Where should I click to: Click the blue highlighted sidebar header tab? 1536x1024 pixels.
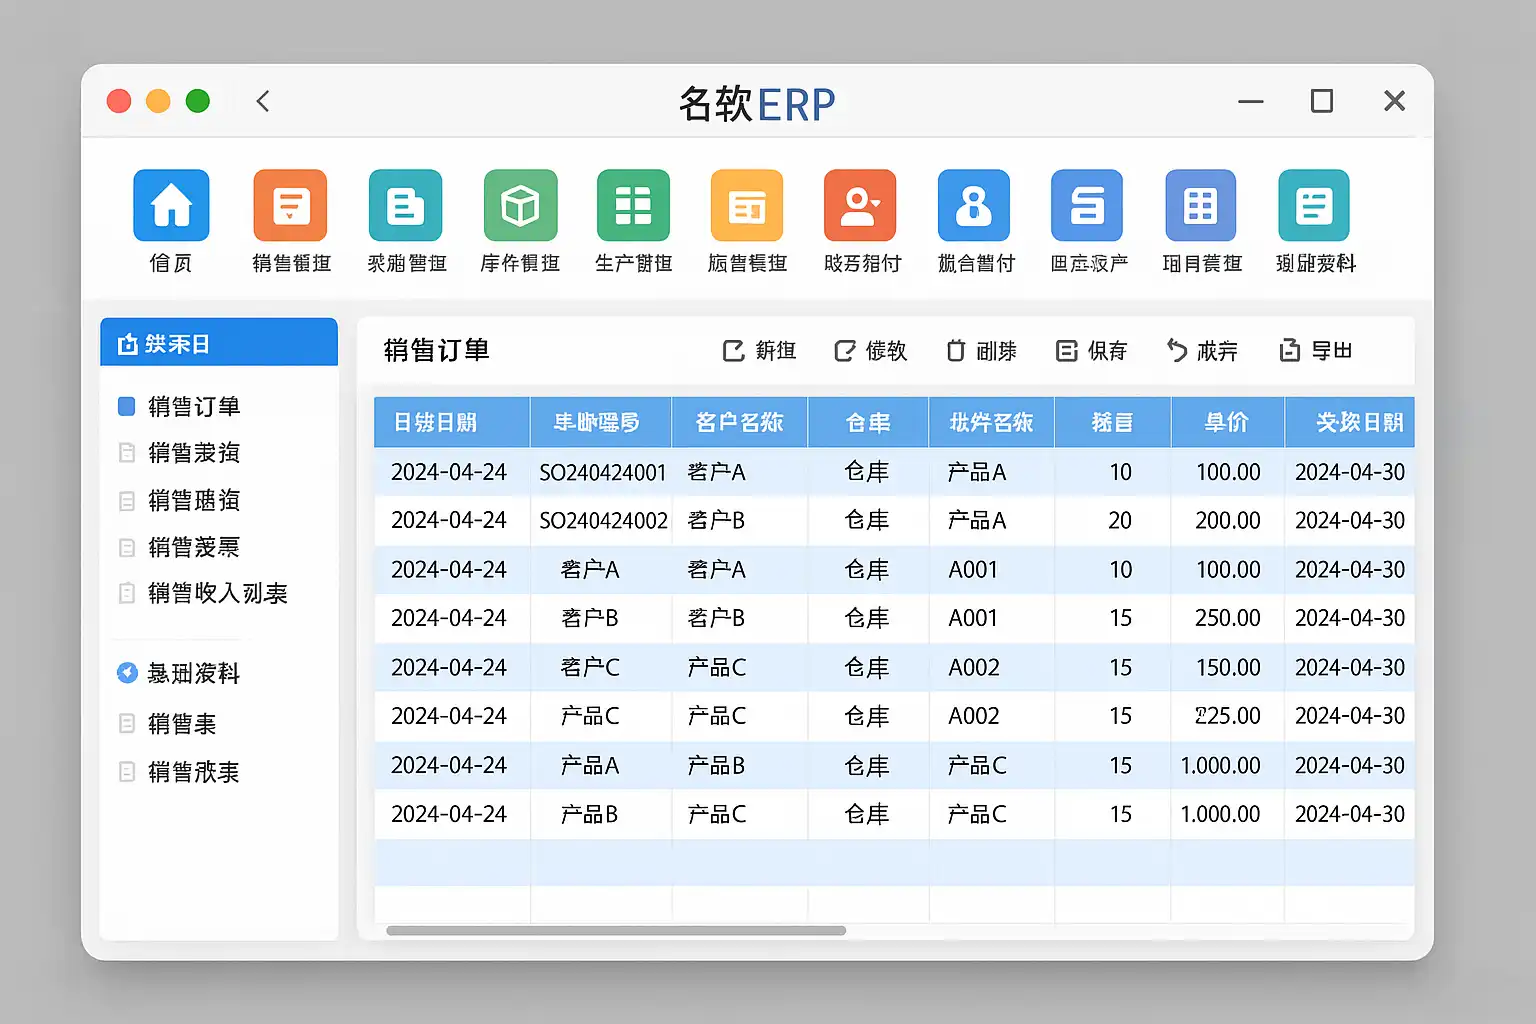tap(219, 343)
